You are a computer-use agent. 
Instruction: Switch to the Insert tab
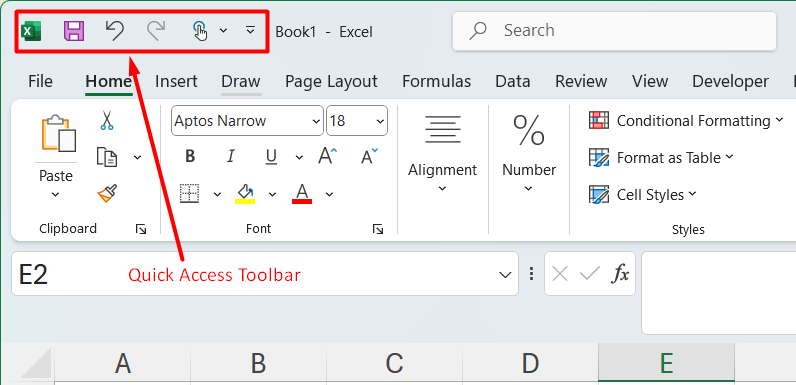coord(176,81)
